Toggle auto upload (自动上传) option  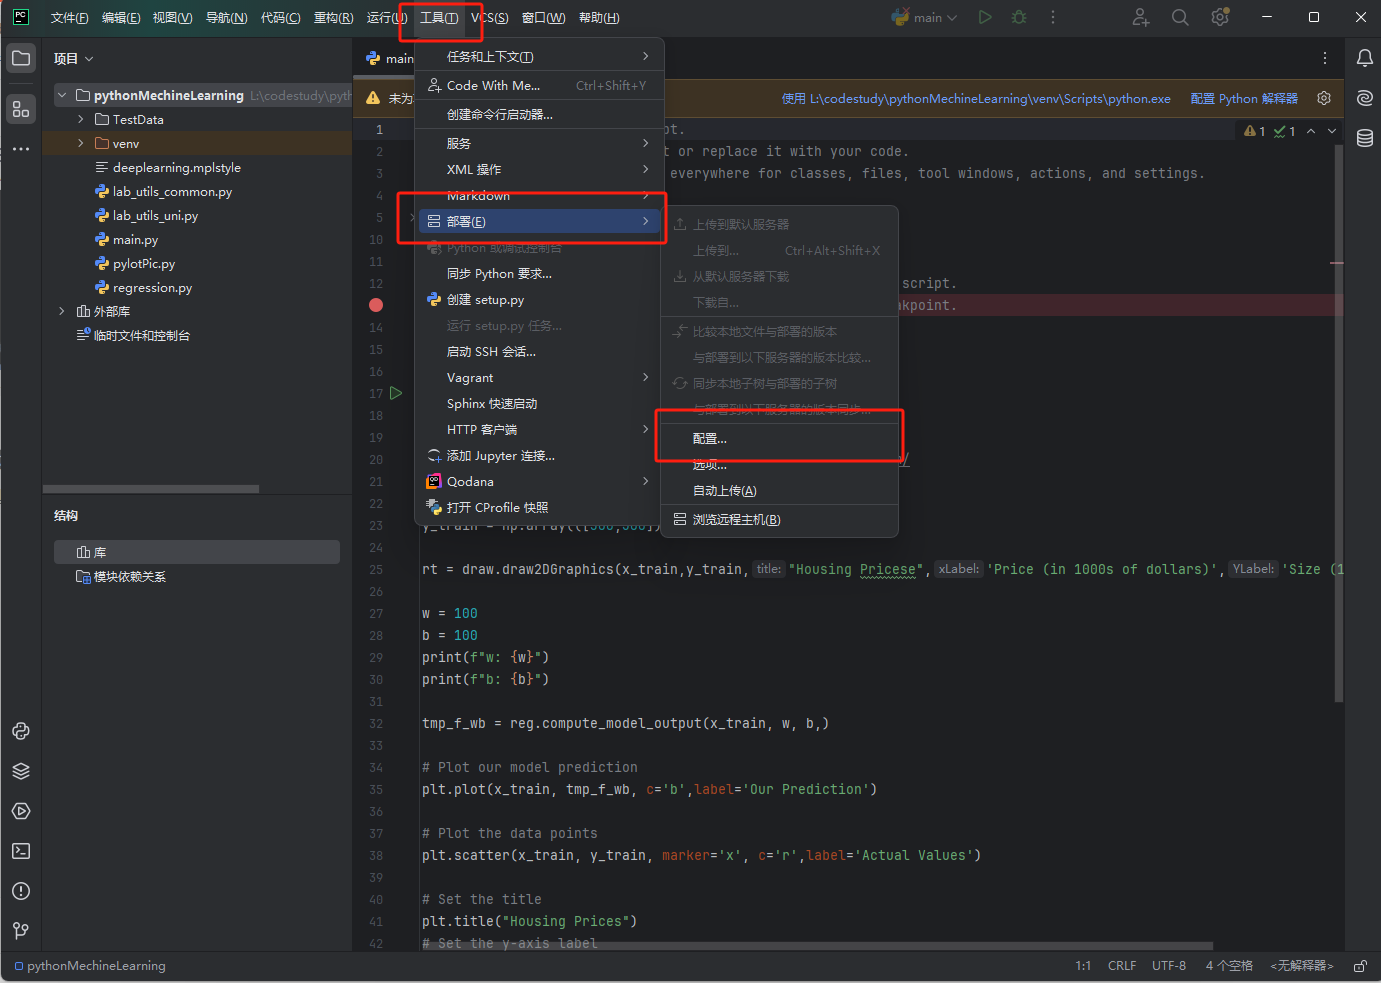(x=724, y=491)
